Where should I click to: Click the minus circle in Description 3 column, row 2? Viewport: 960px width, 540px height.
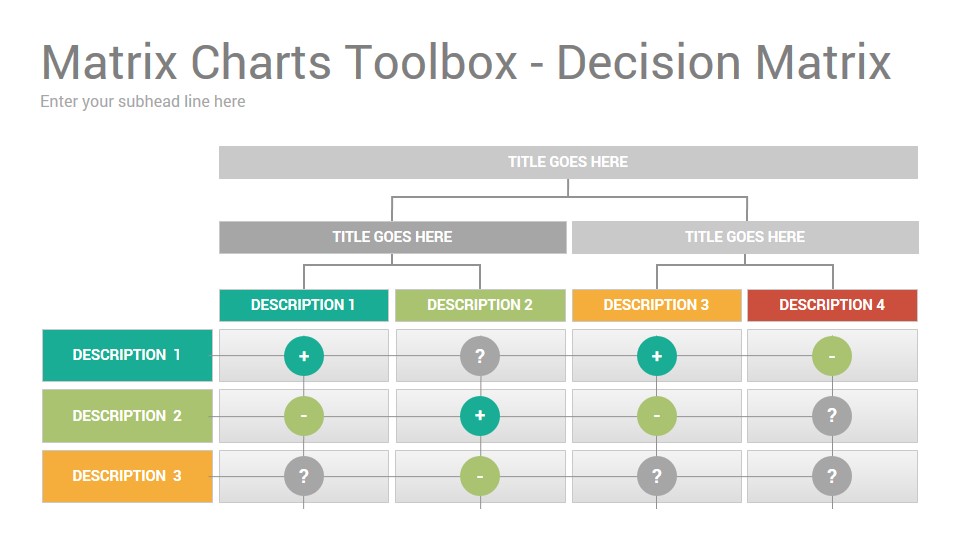[x=657, y=416]
